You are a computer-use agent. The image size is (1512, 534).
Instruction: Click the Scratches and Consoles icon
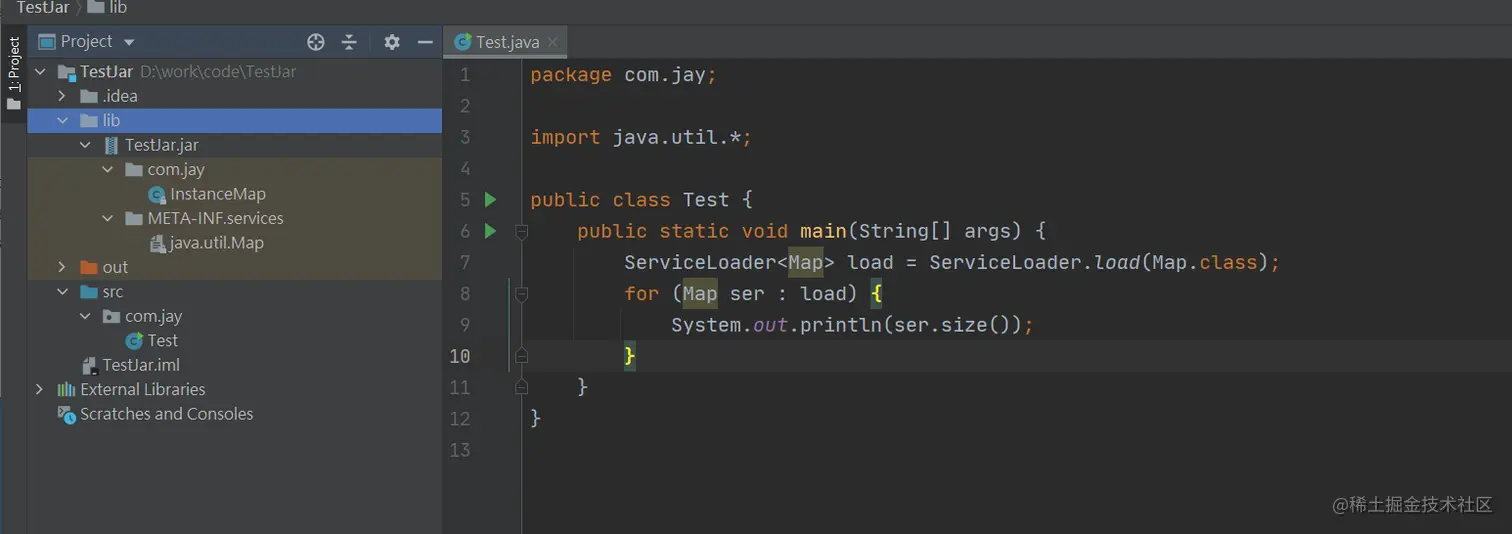pyautogui.click(x=67, y=414)
